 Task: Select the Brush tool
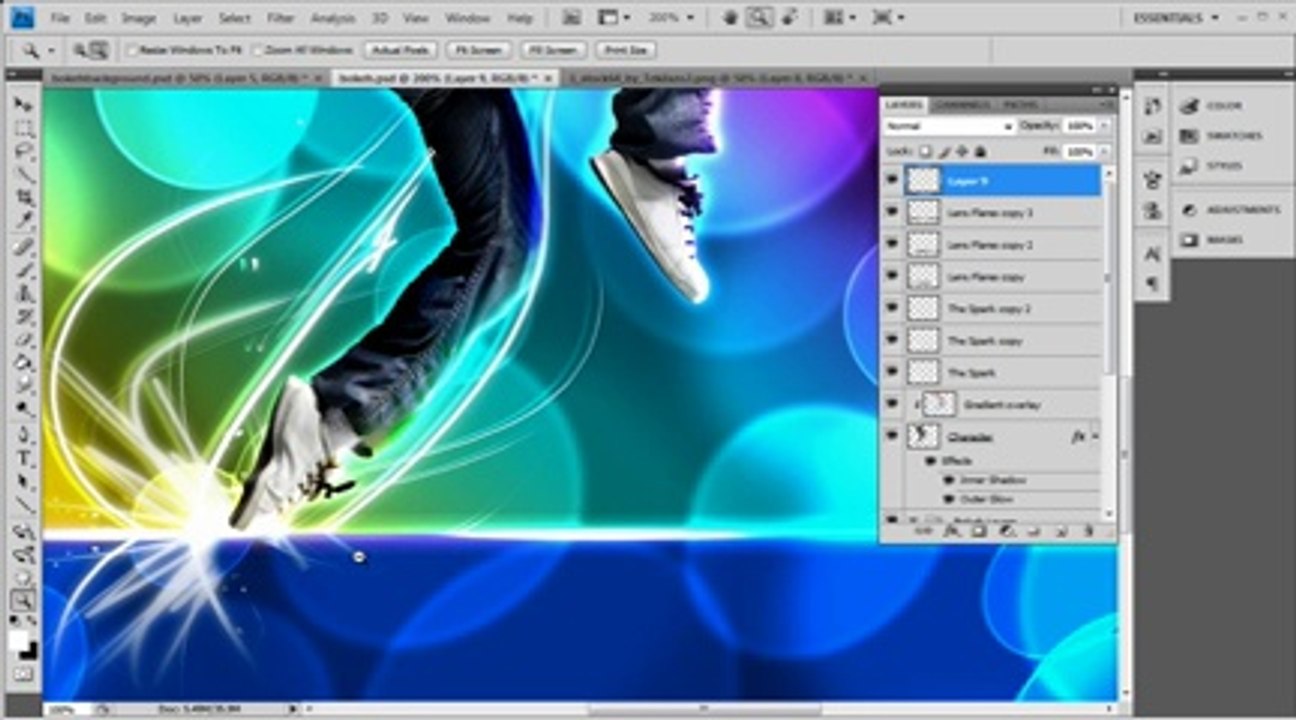(x=23, y=270)
